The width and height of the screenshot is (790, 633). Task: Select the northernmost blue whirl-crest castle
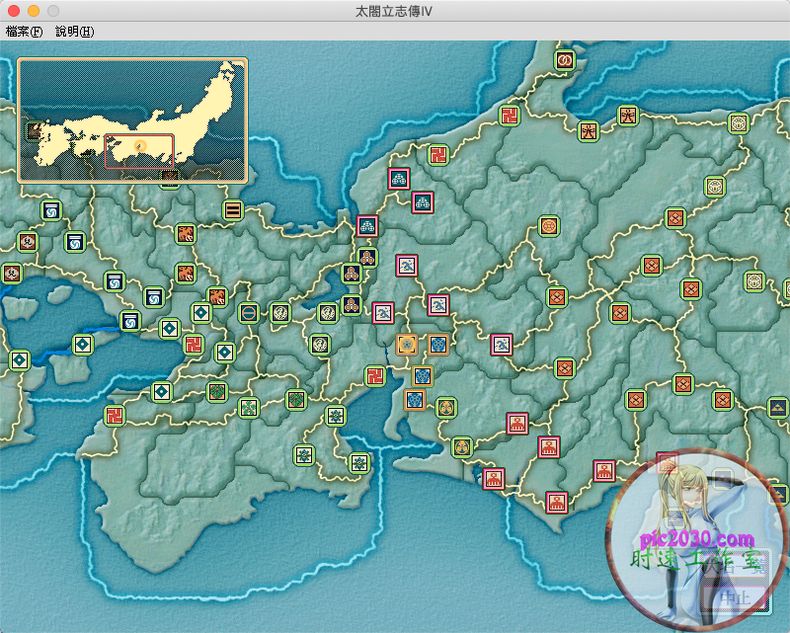[x=51, y=211]
